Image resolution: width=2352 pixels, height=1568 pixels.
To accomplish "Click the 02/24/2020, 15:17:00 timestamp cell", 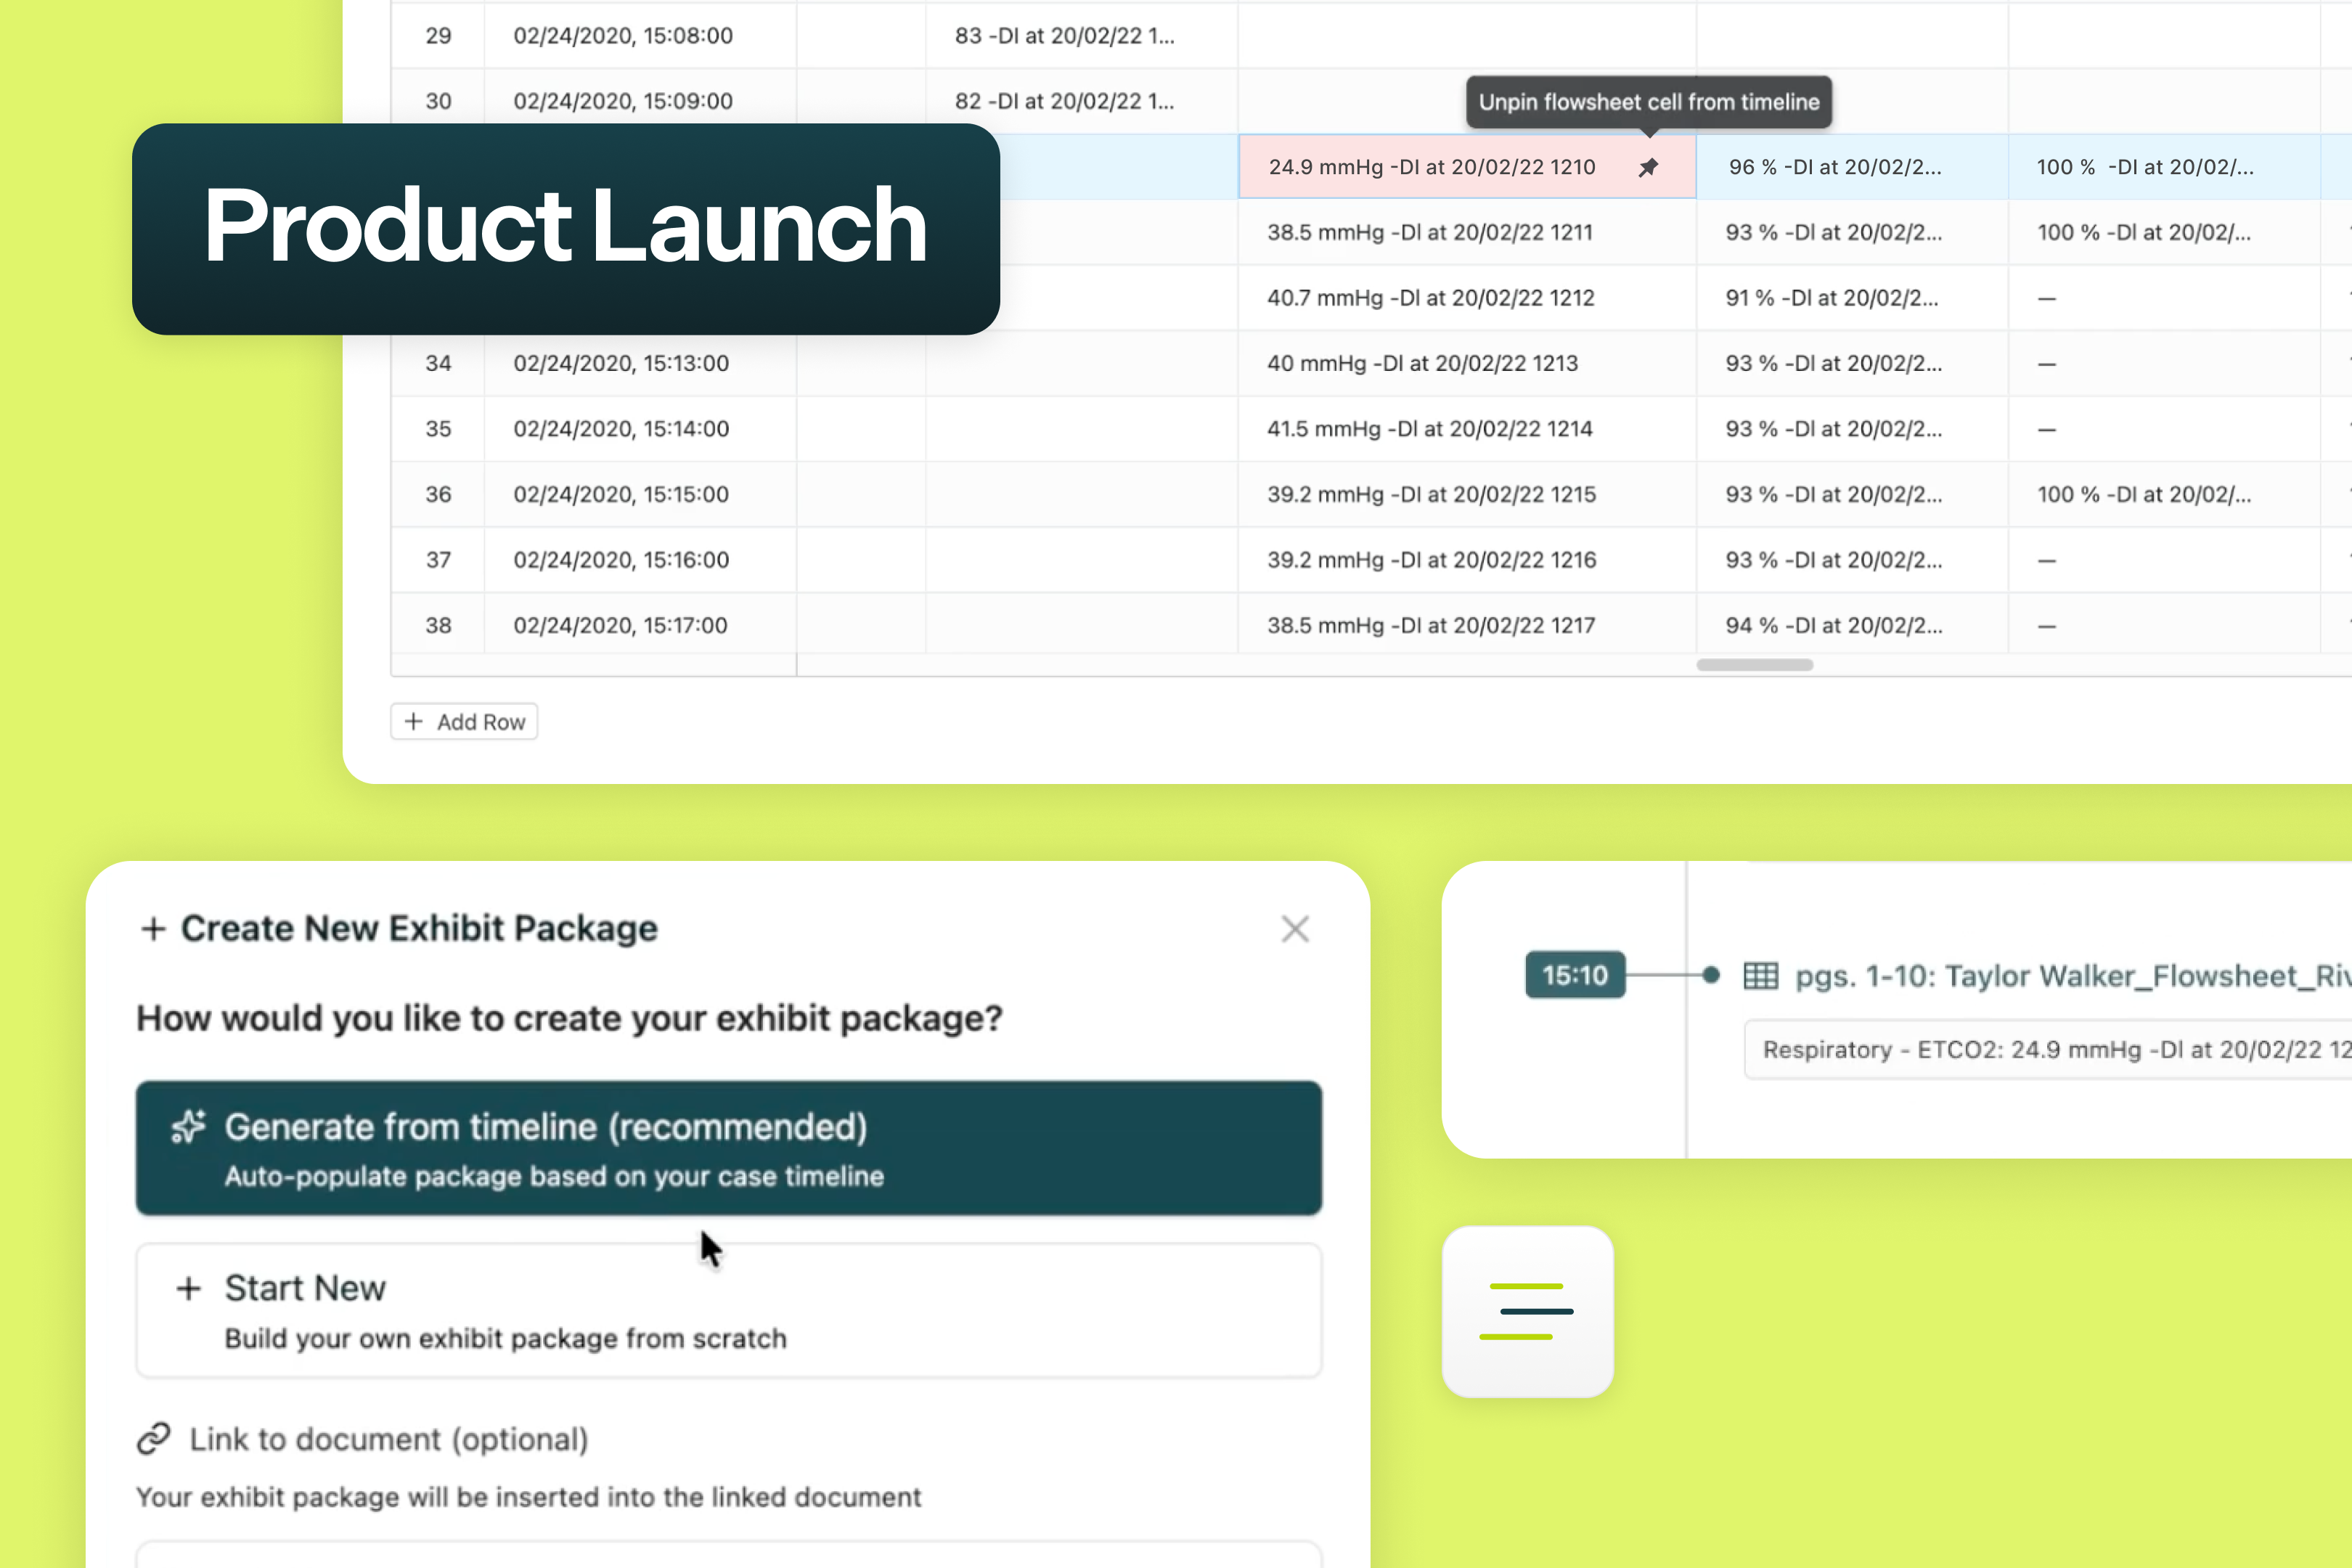I will pyautogui.click(x=620, y=625).
